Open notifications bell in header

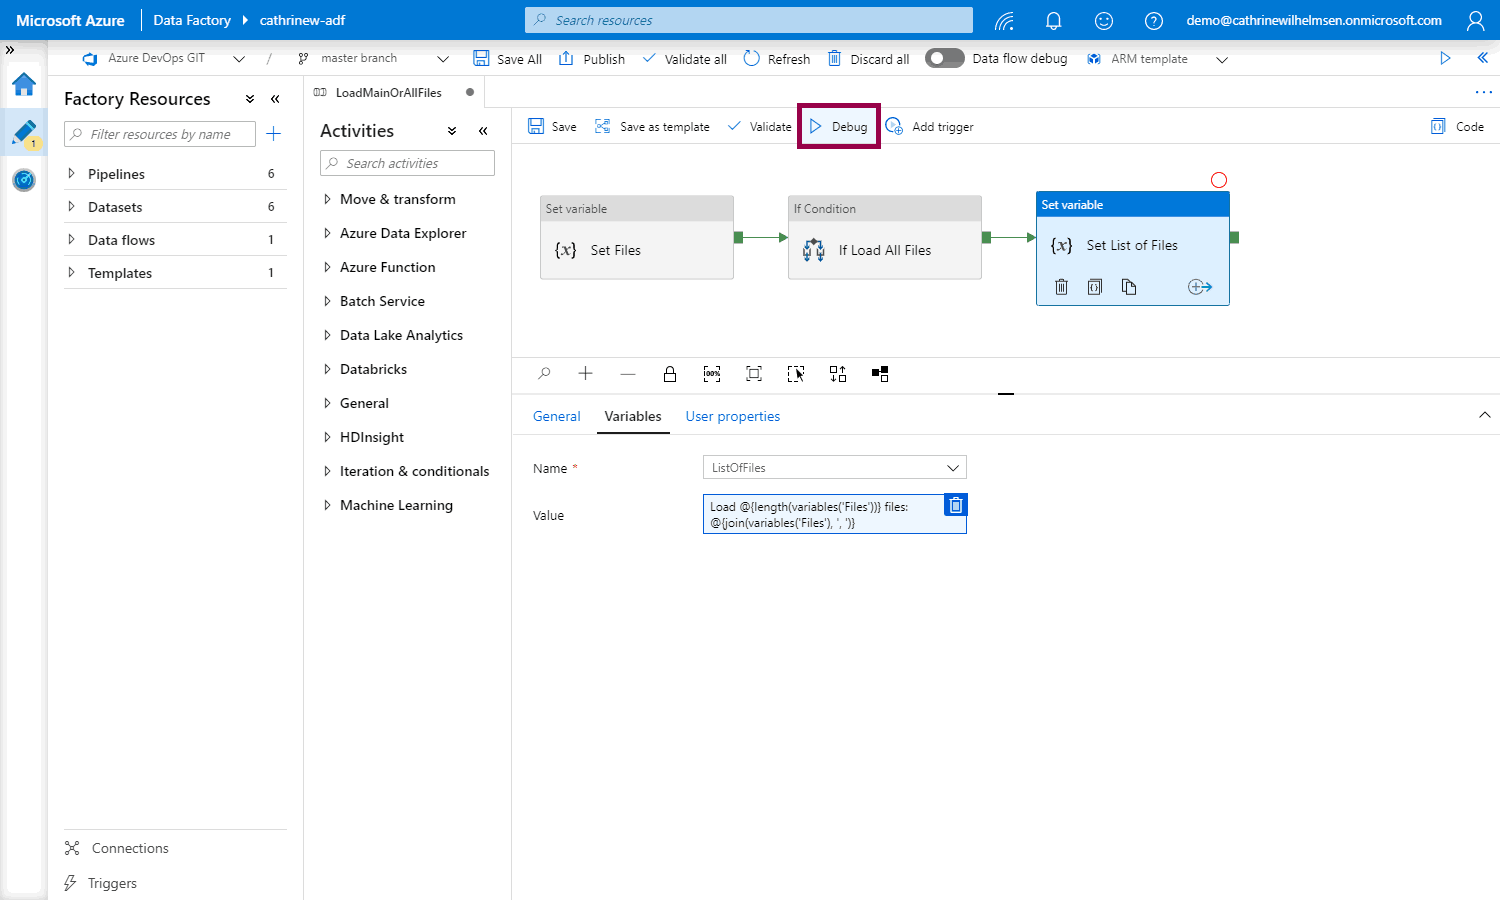coord(1053,20)
